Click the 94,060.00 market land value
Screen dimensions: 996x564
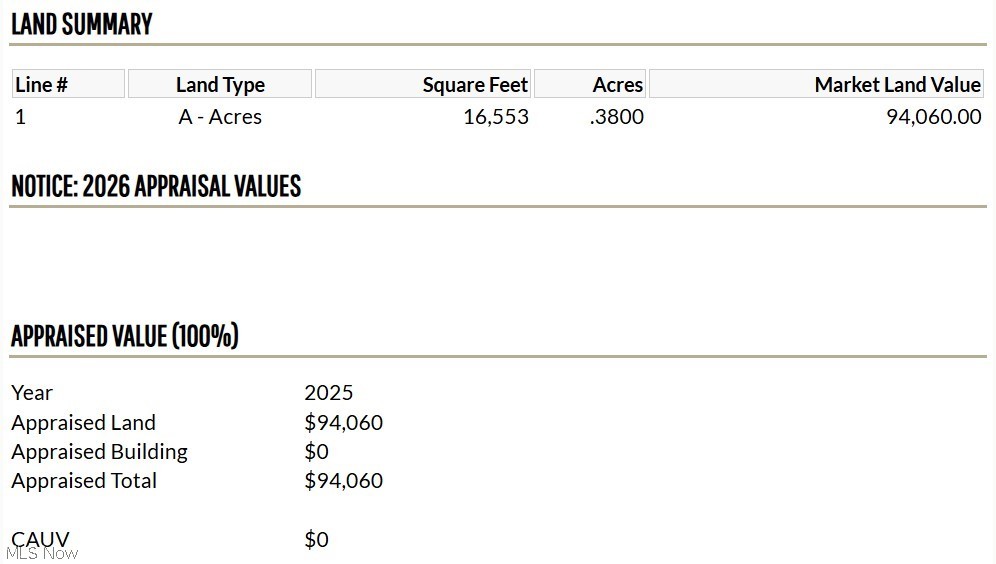[x=933, y=117]
